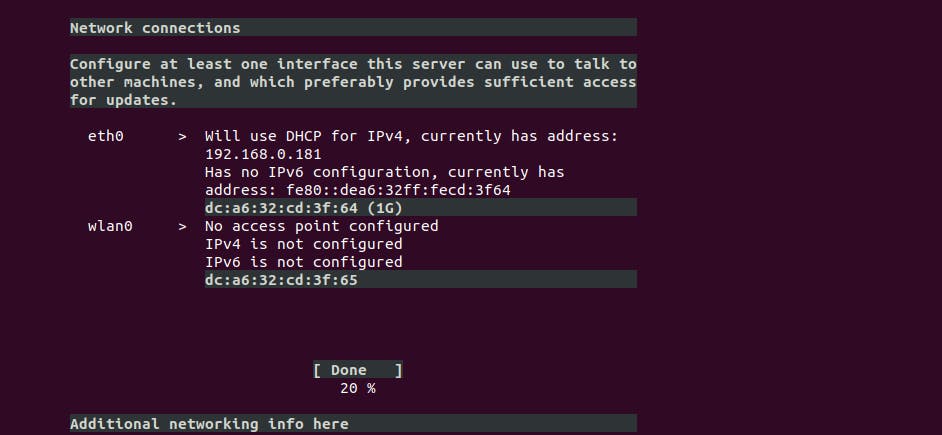Screen dimensions: 942x435
Task: Click 'No access point configured' status
Action: pos(321,226)
